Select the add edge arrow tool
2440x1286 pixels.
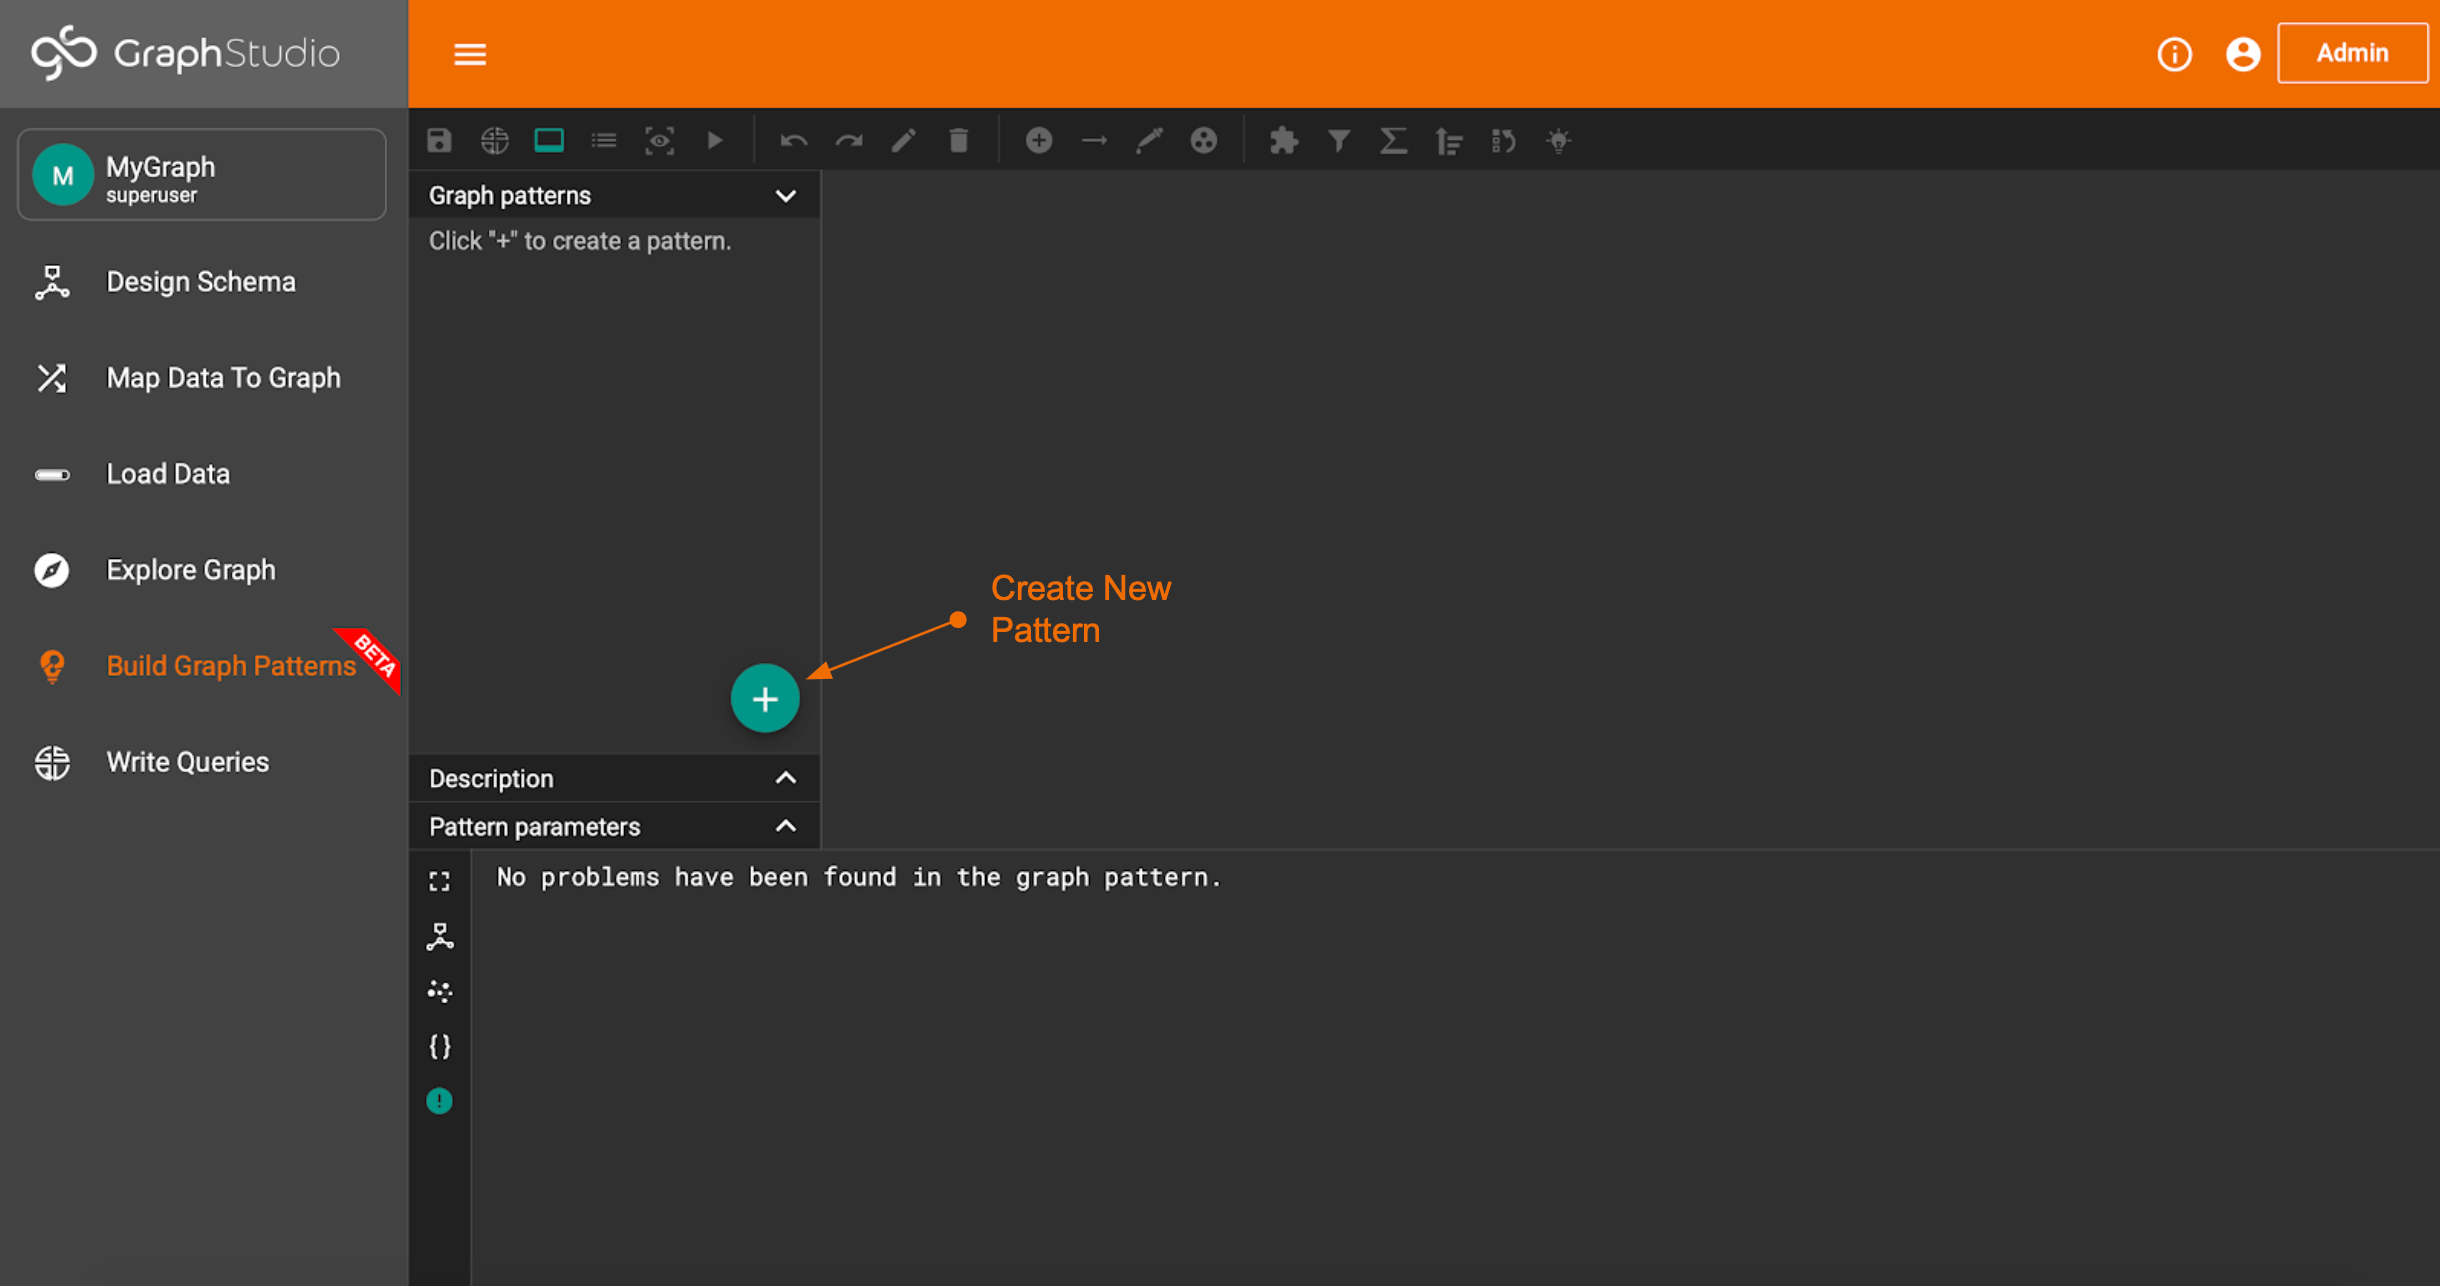[x=1094, y=140]
